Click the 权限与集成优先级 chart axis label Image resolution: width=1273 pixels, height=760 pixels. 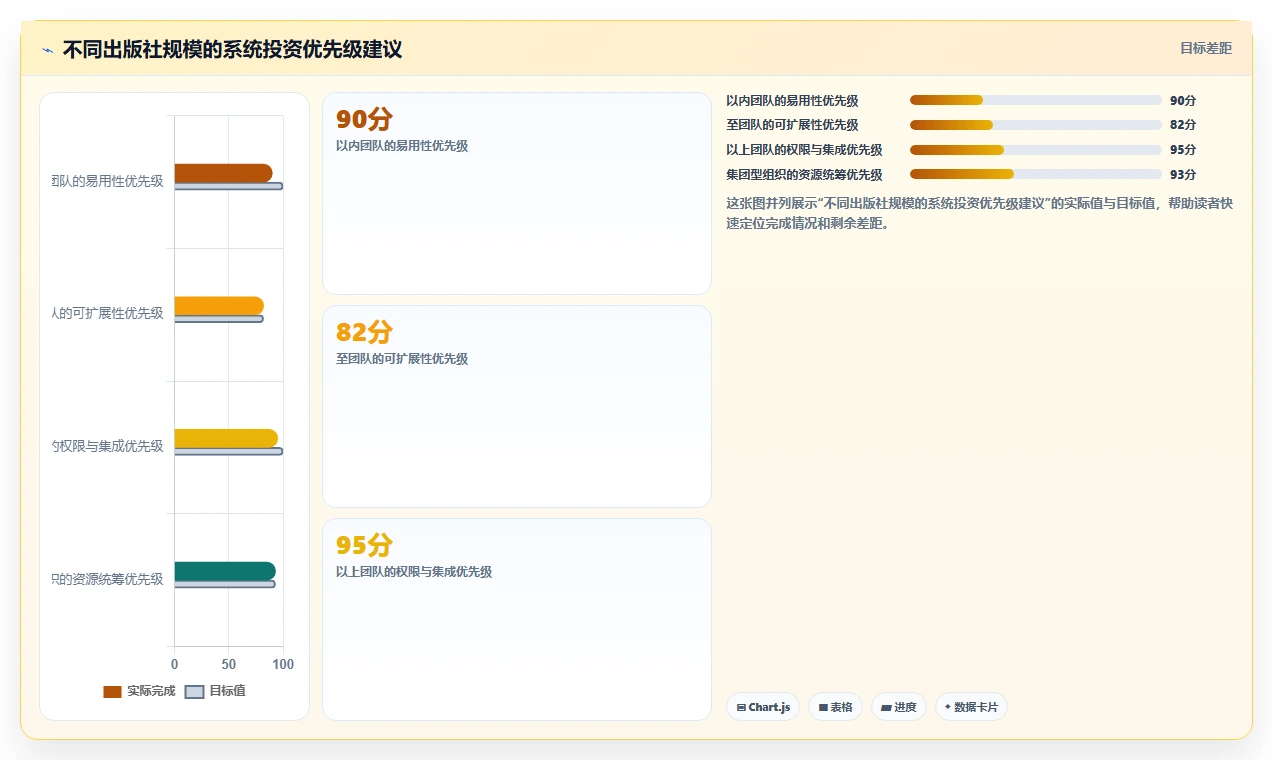coord(108,446)
